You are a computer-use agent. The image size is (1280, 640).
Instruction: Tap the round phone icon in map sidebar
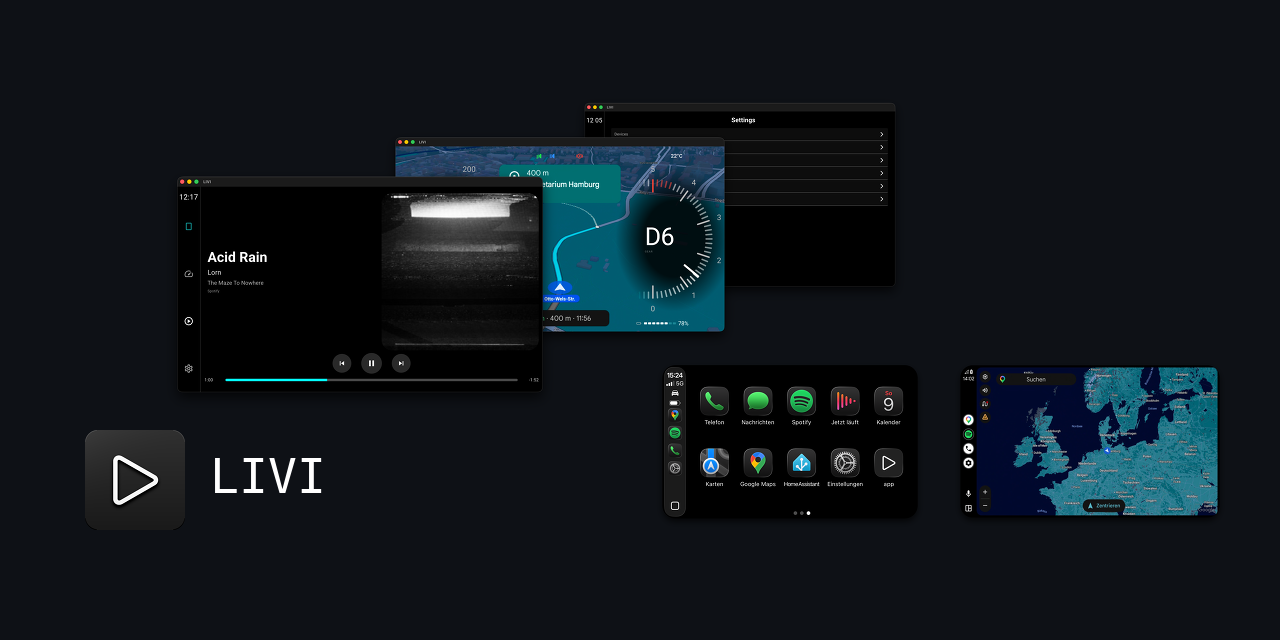(968, 449)
